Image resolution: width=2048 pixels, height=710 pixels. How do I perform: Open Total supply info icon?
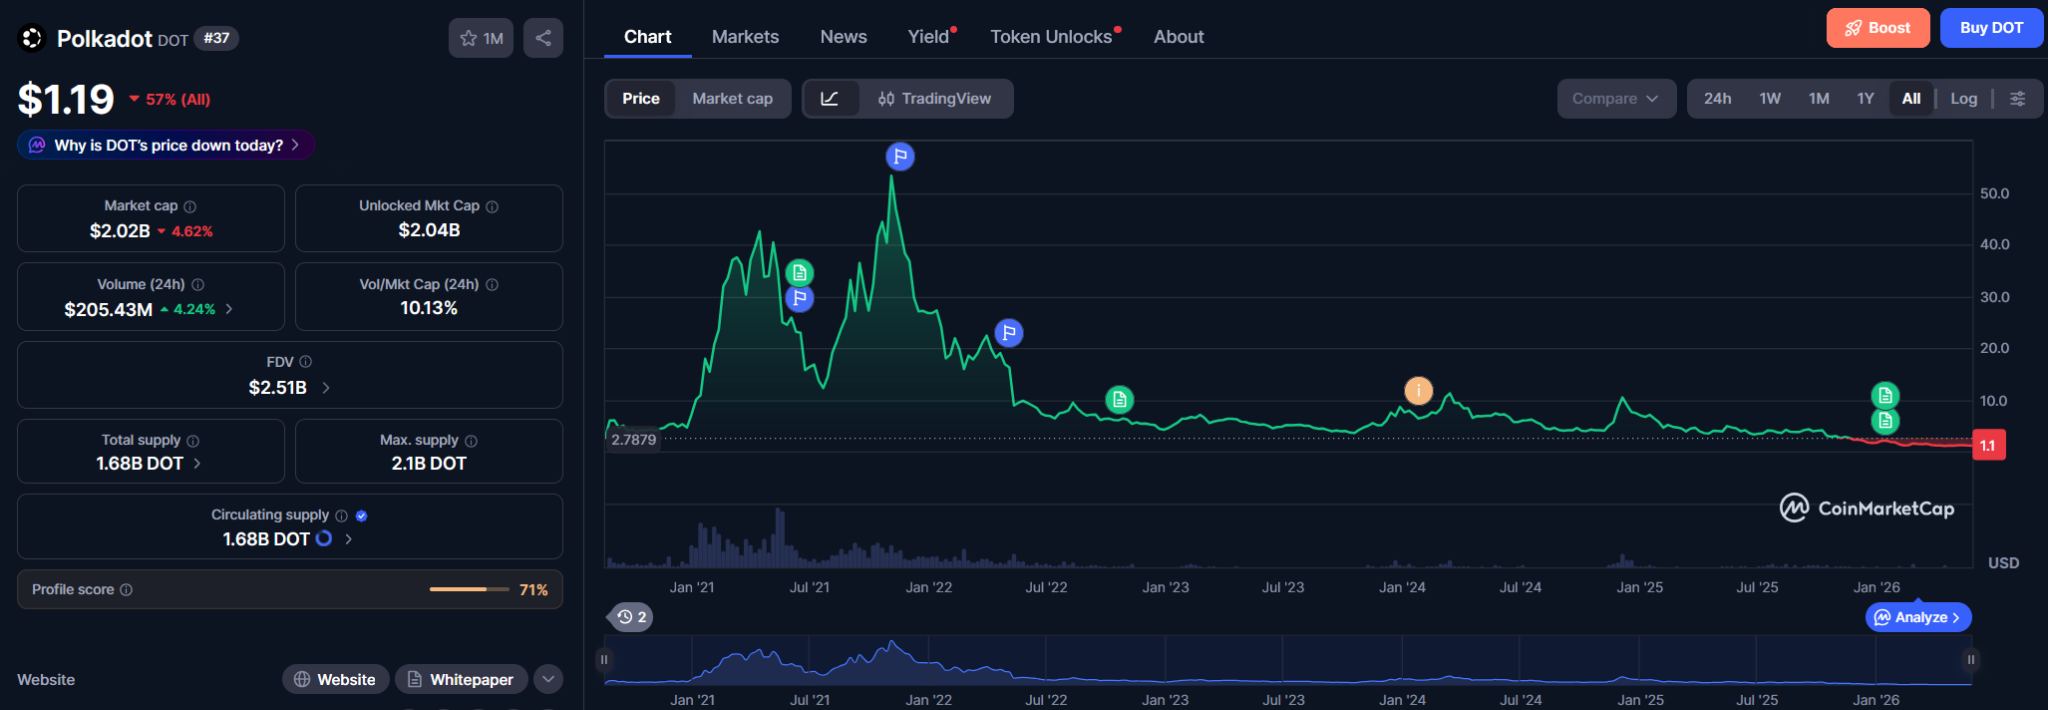[193, 441]
